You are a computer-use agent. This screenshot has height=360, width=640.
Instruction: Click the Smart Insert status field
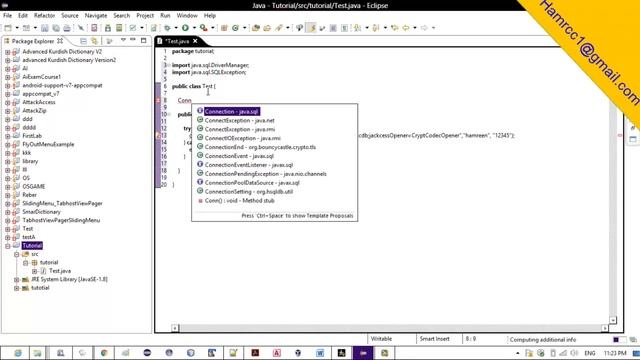pyautogui.click(x=435, y=339)
